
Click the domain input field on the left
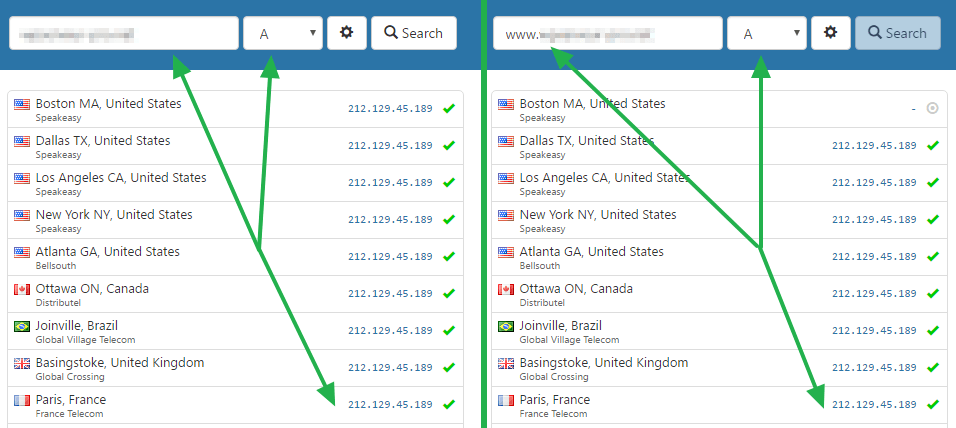(x=123, y=33)
